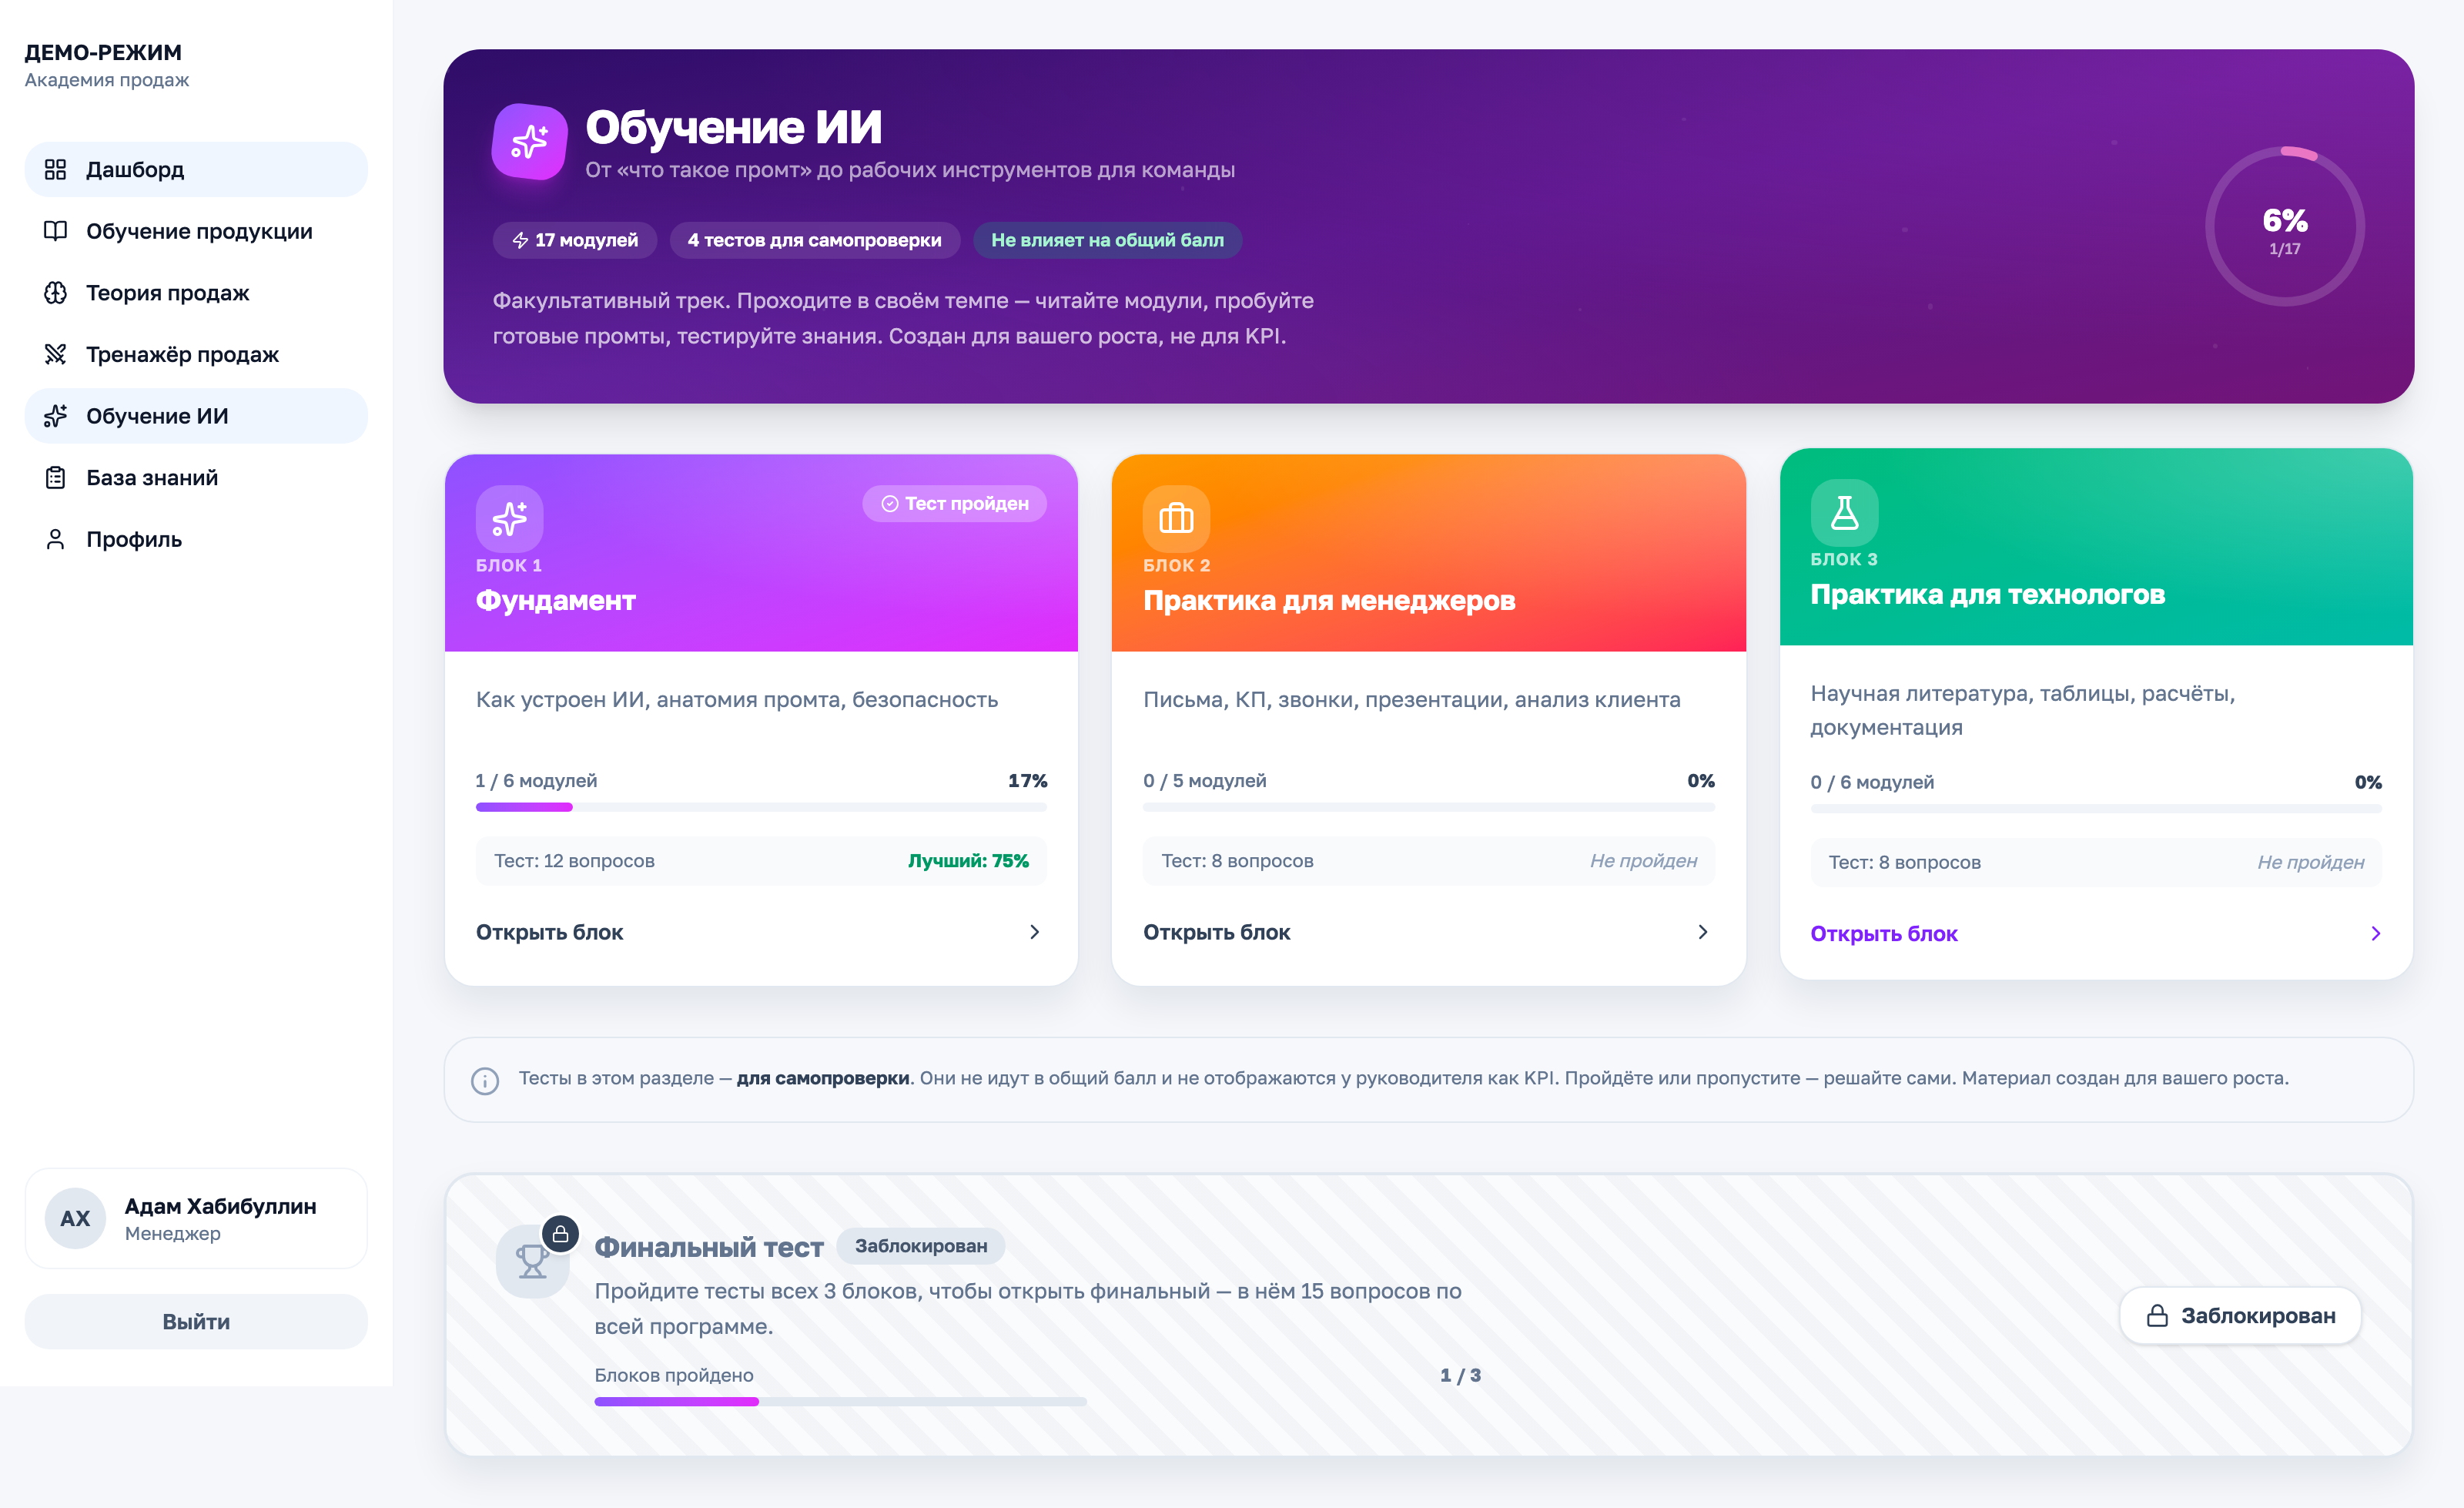Expand Практика для технологов via its chevron
Screen dimensions: 2464x1508
[2378, 934]
